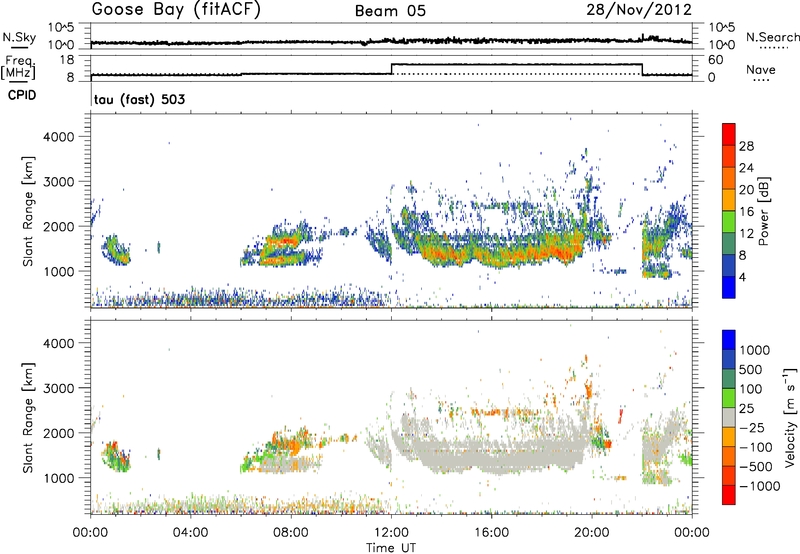Click the 08:00 time tick label

click(x=291, y=533)
